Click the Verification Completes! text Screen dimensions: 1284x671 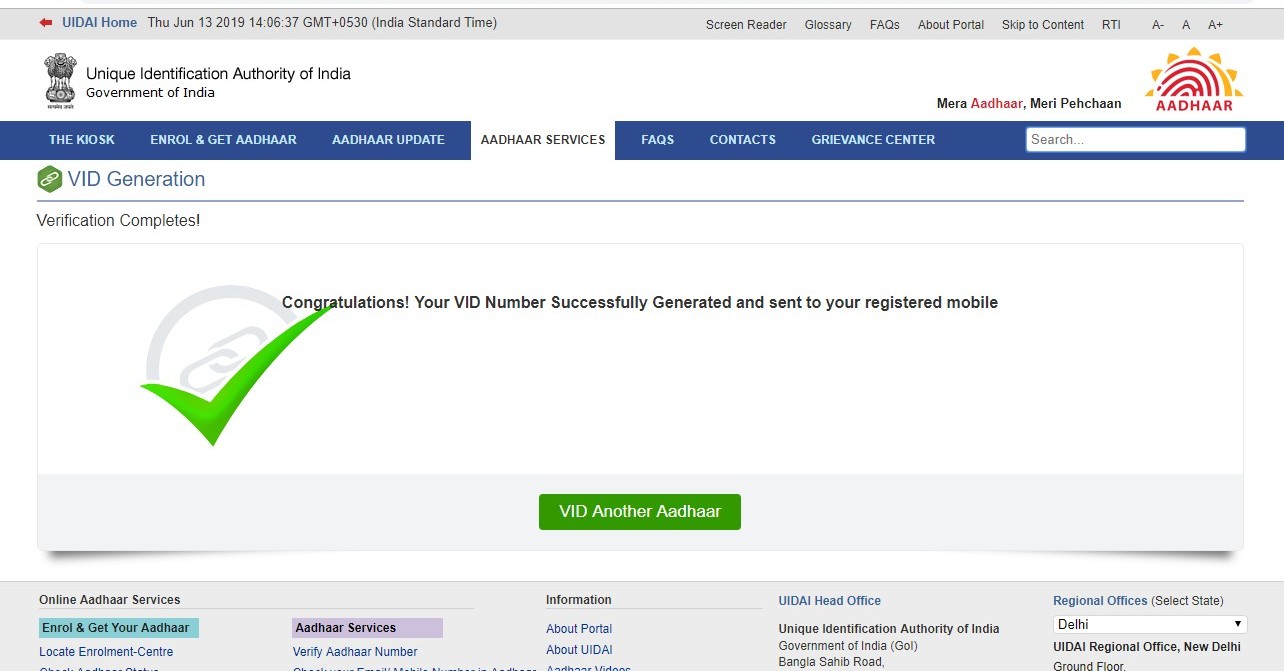[118, 220]
